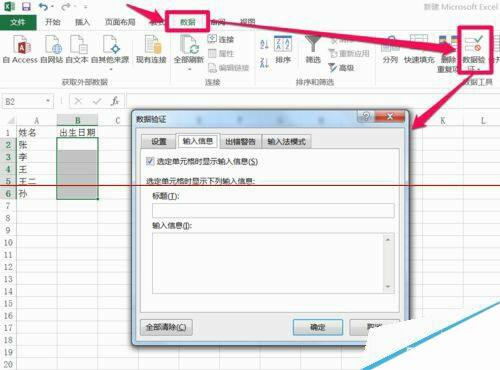Select column A header

pyautogui.click(x=37, y=121)
